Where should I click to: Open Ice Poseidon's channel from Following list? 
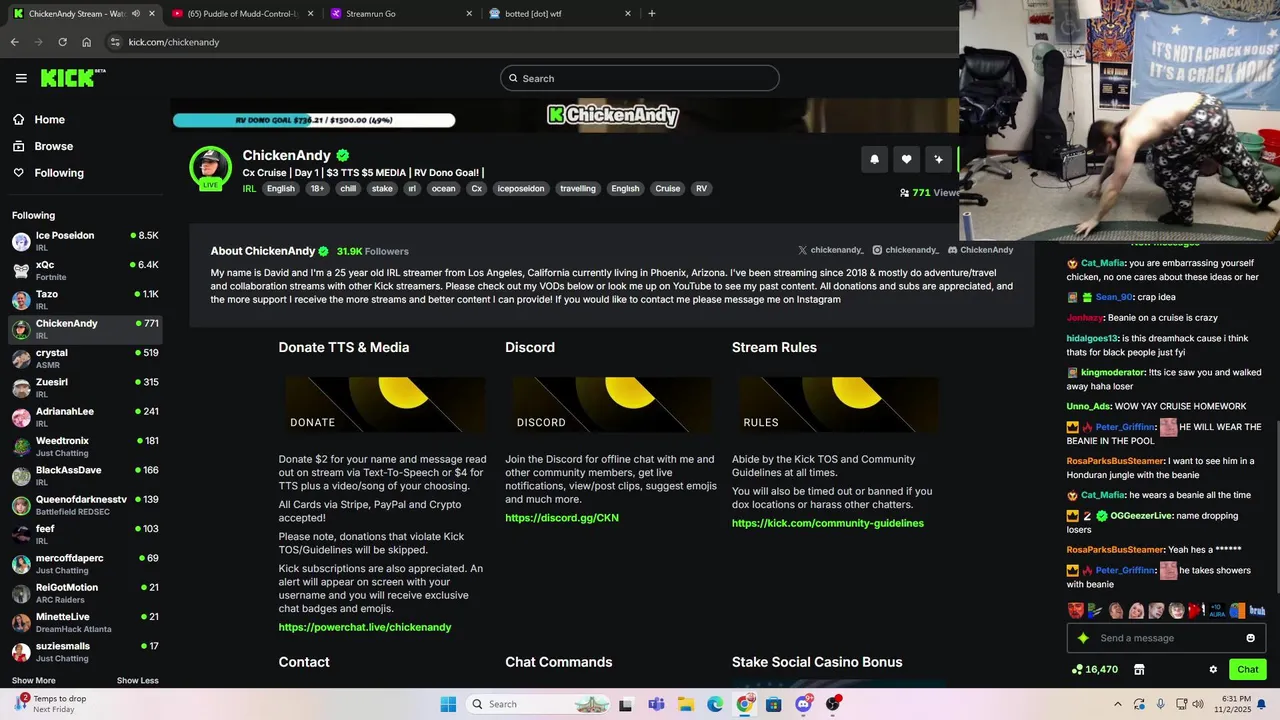pyautogui.click(x=85, y=241)
